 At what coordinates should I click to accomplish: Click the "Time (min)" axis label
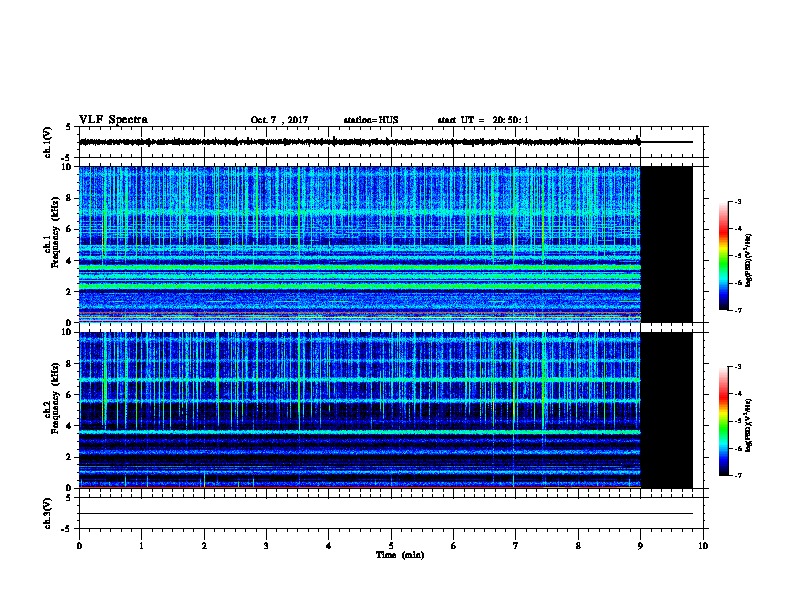pyautogui.click(x=400, y=555)
